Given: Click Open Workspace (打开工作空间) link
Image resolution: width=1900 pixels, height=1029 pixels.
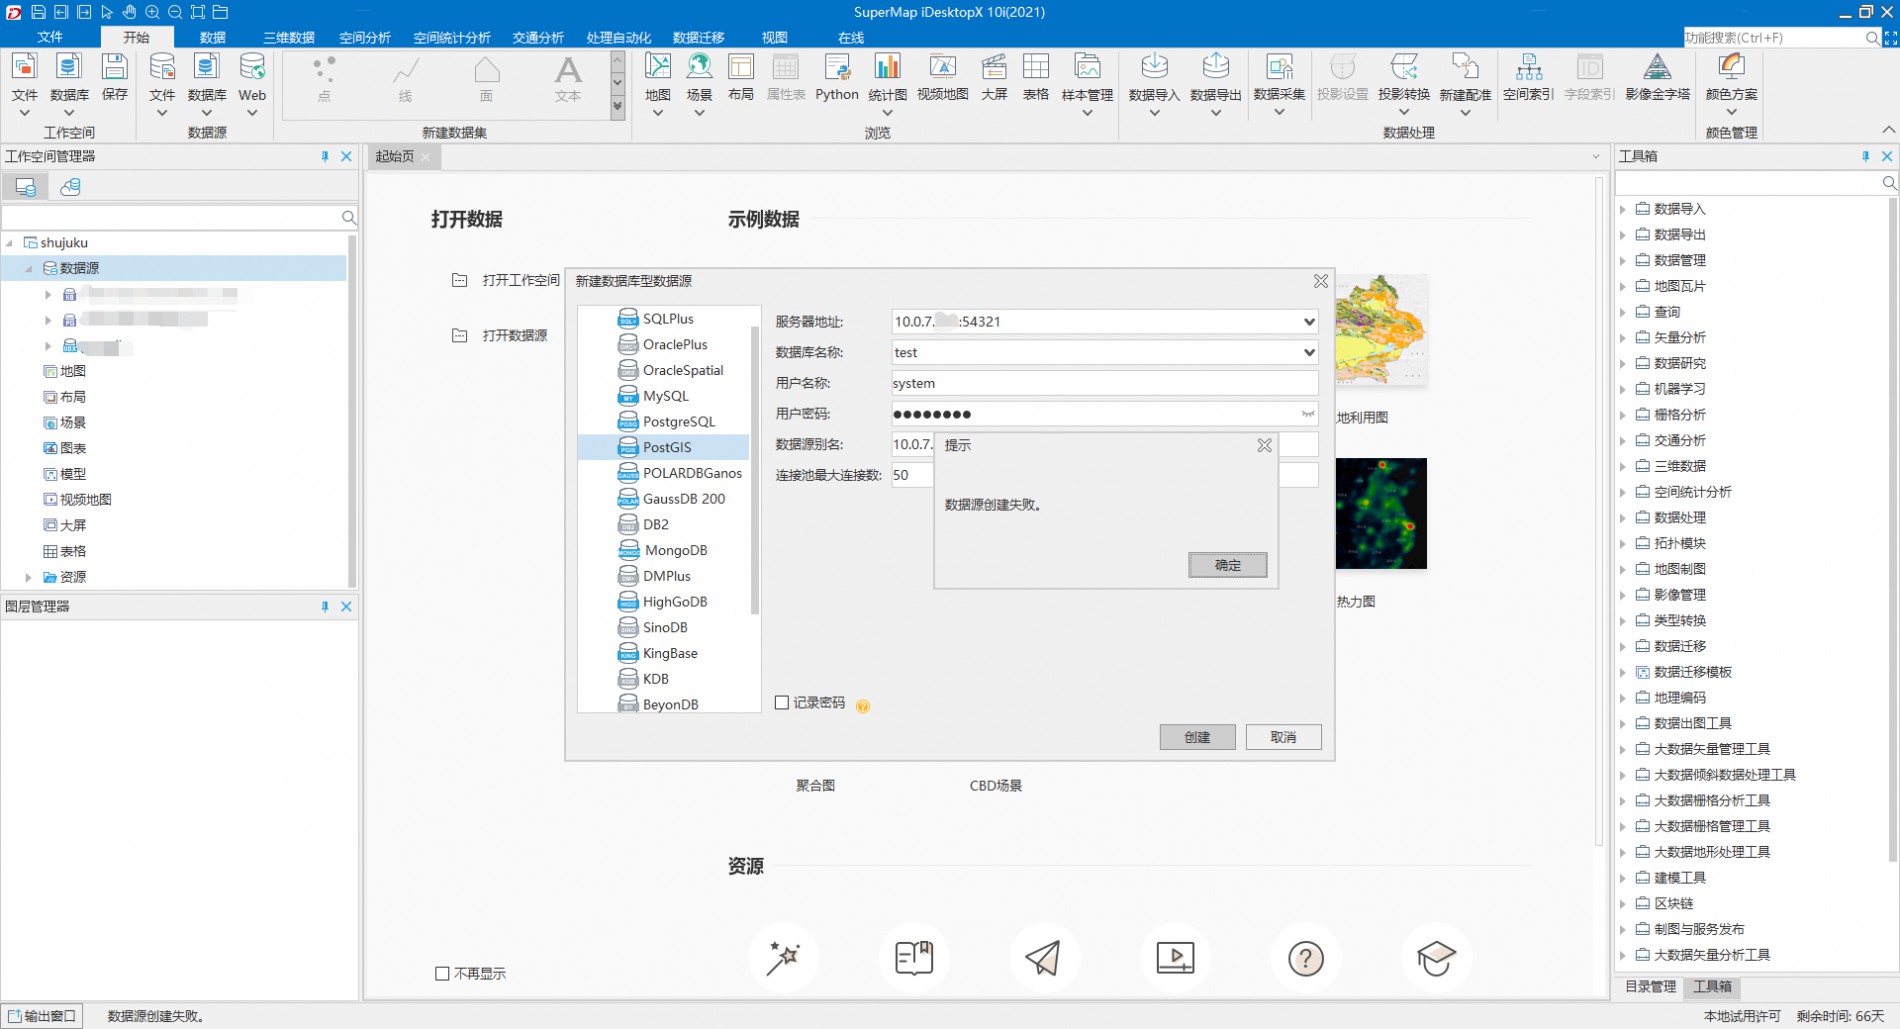Looking at the screenshot, I should (x=520, y=280).
